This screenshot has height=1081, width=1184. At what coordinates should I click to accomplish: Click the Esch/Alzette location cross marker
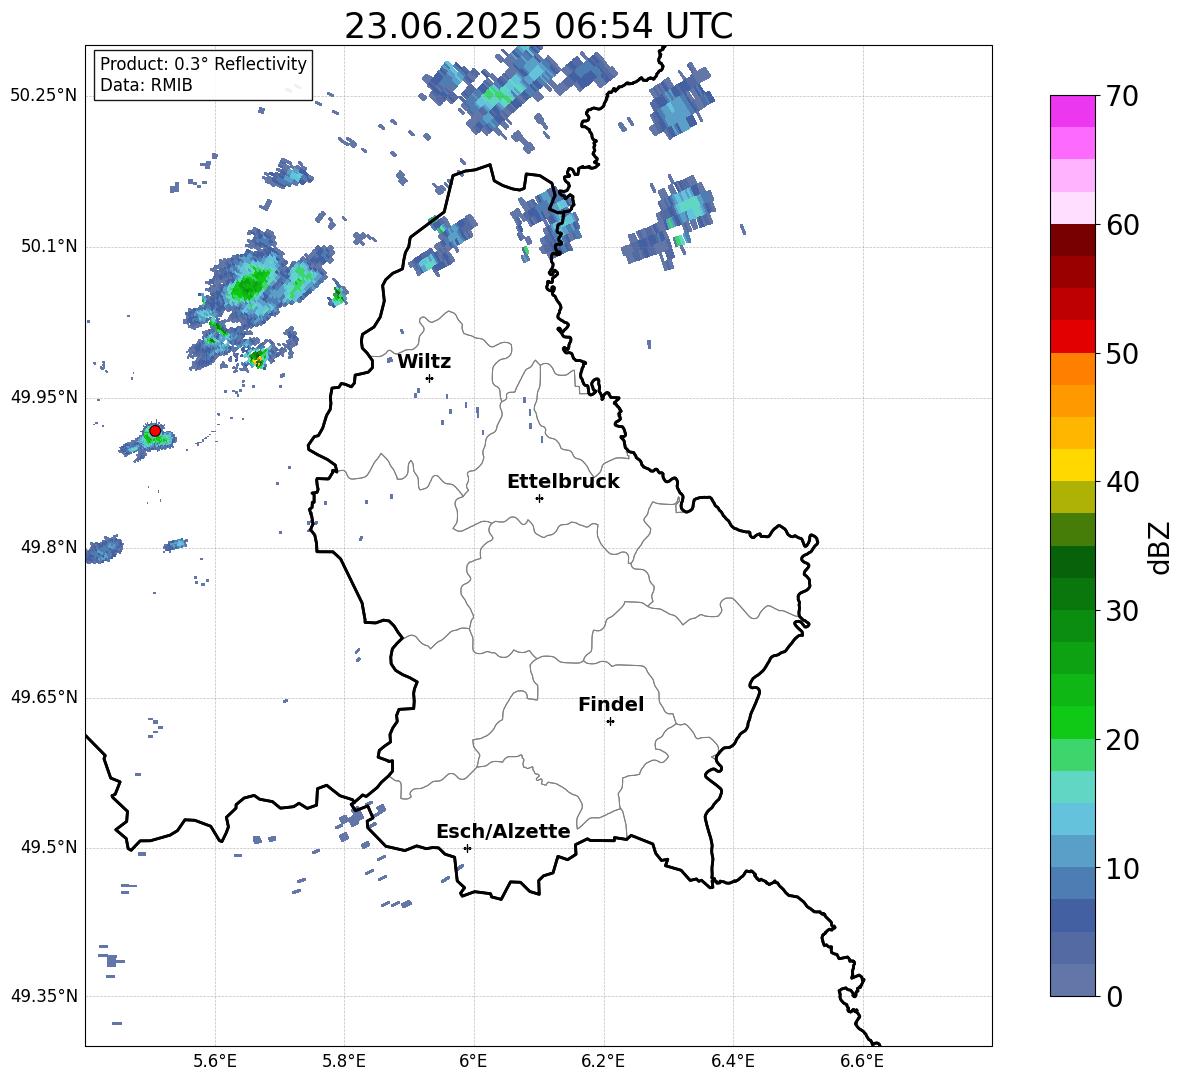click(467, 848)
